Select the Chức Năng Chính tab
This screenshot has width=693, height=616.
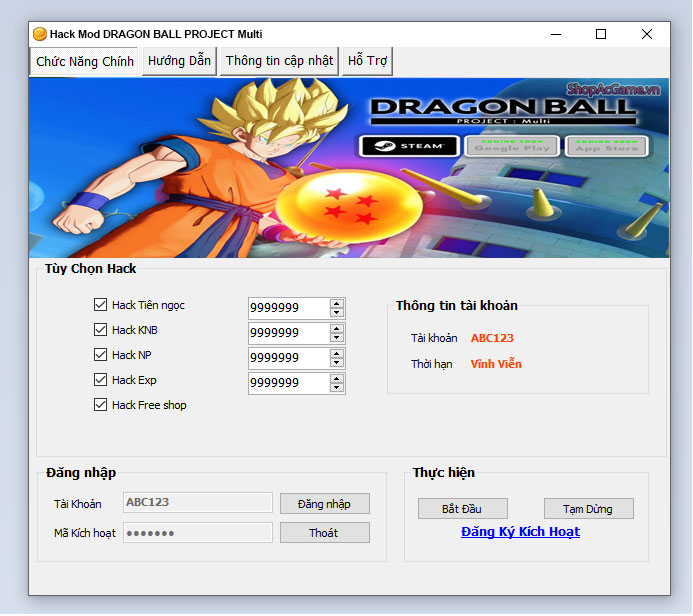[x=84, y=61]
